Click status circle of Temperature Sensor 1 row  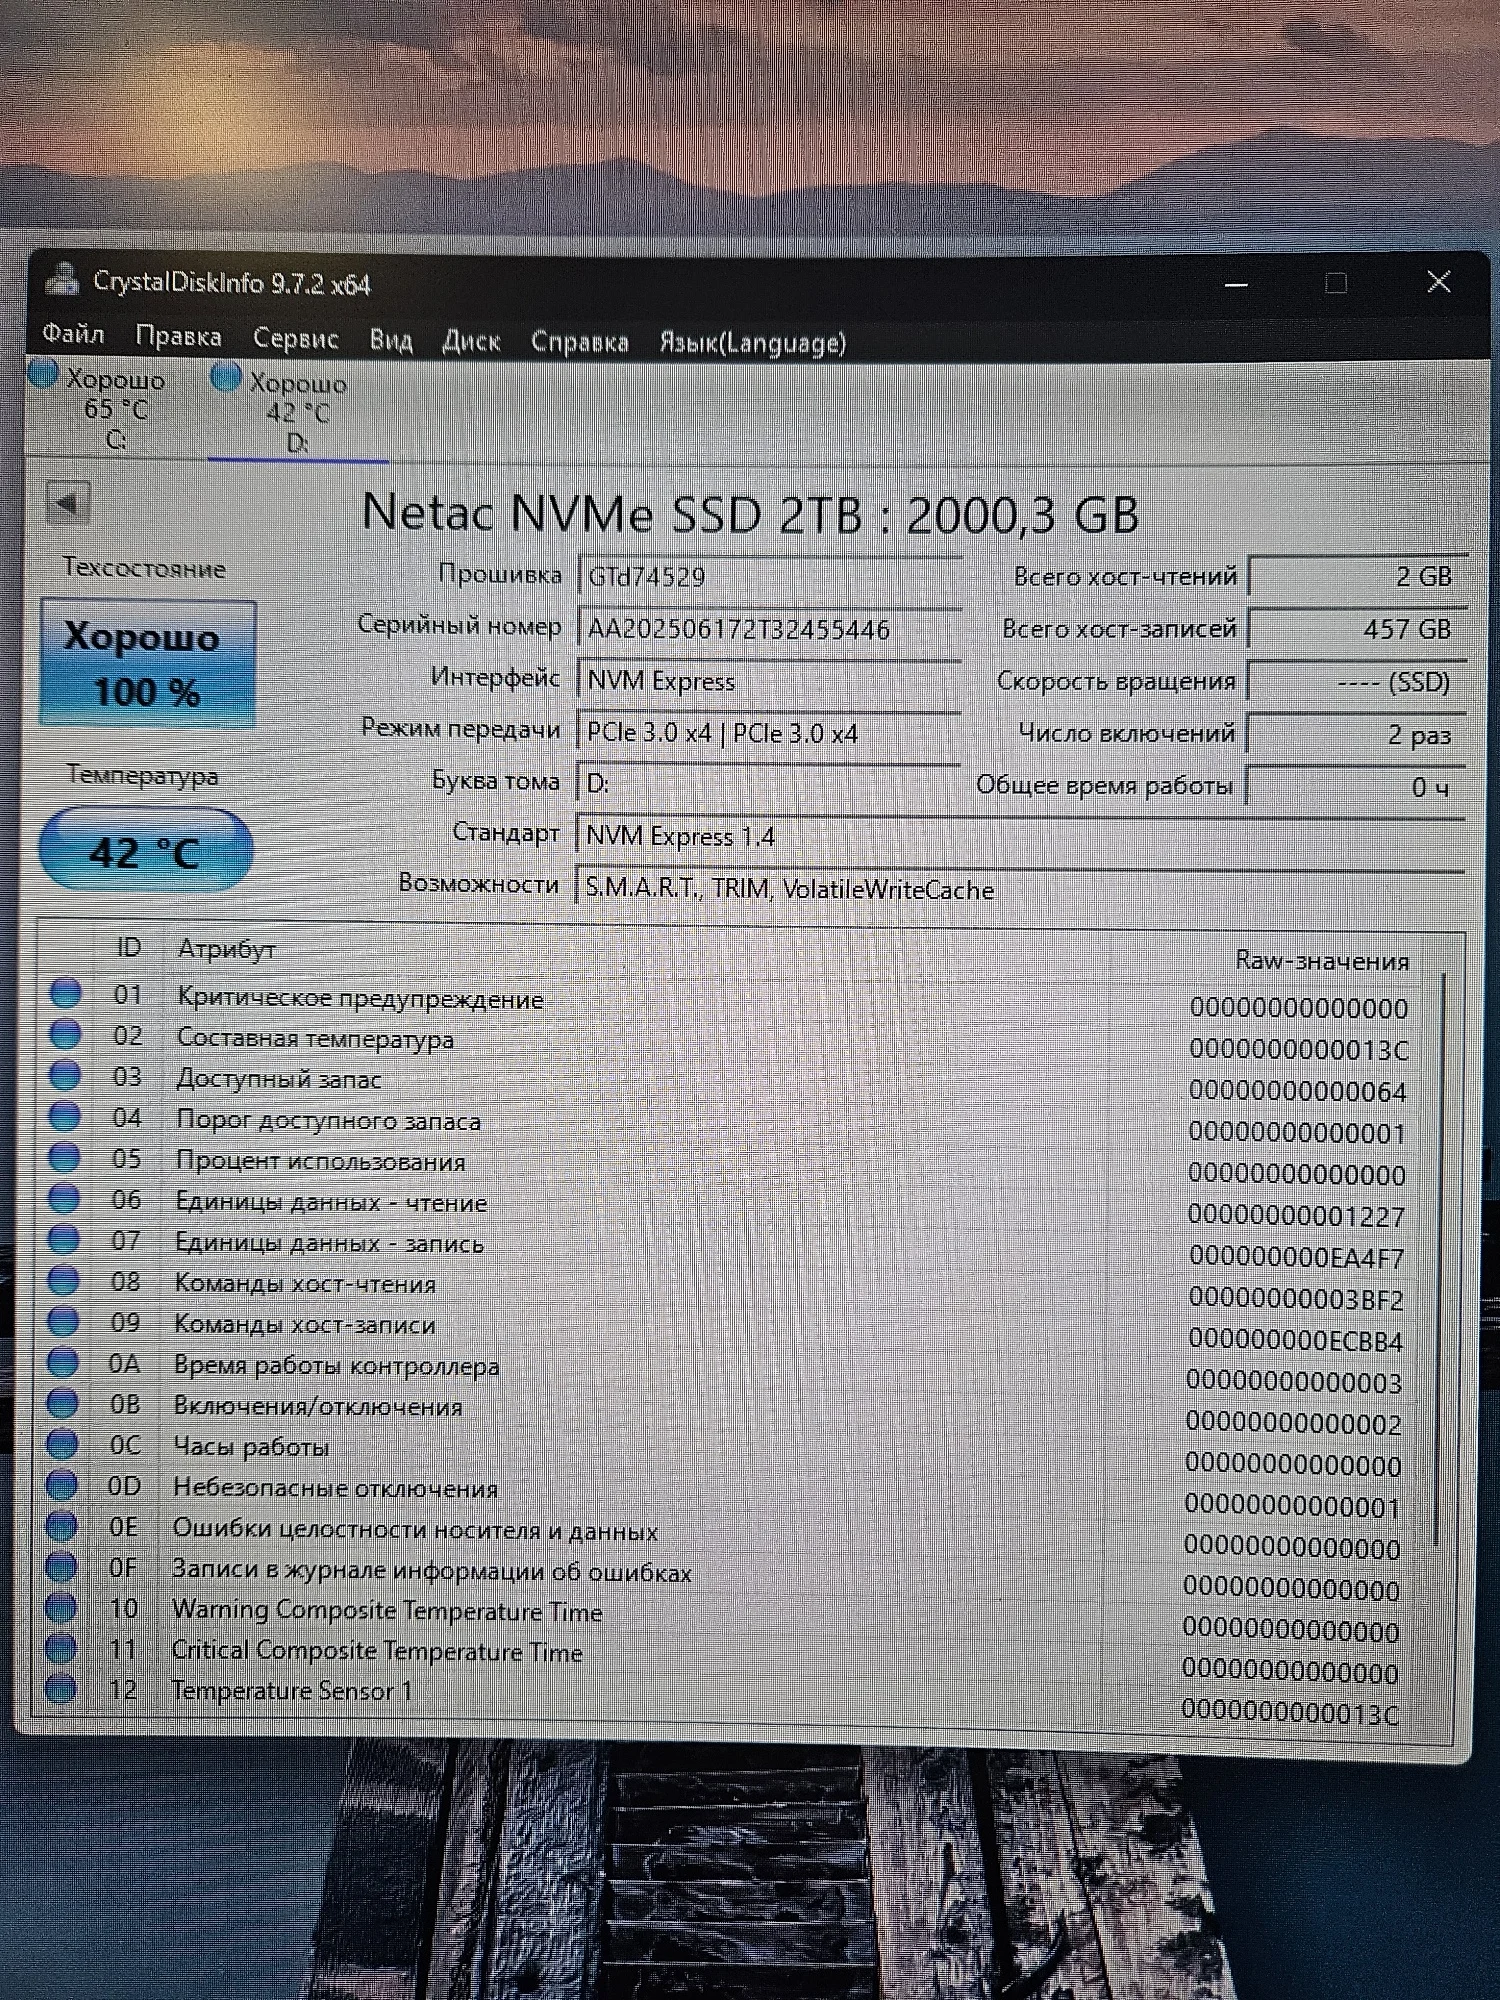[61, 1689]
